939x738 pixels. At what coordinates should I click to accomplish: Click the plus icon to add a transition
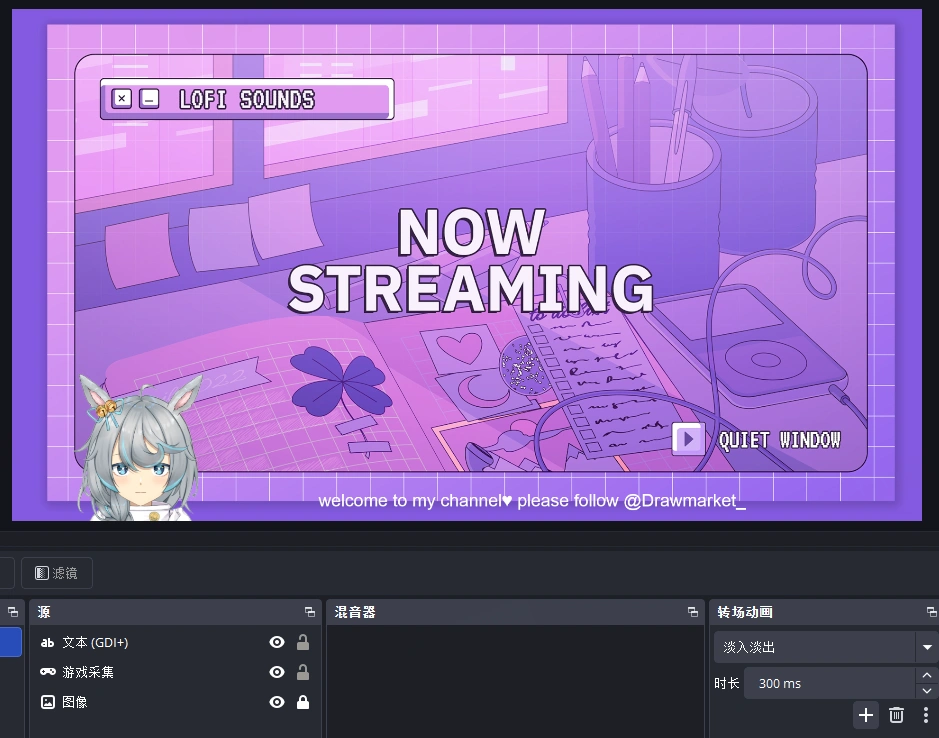(866, 715)
